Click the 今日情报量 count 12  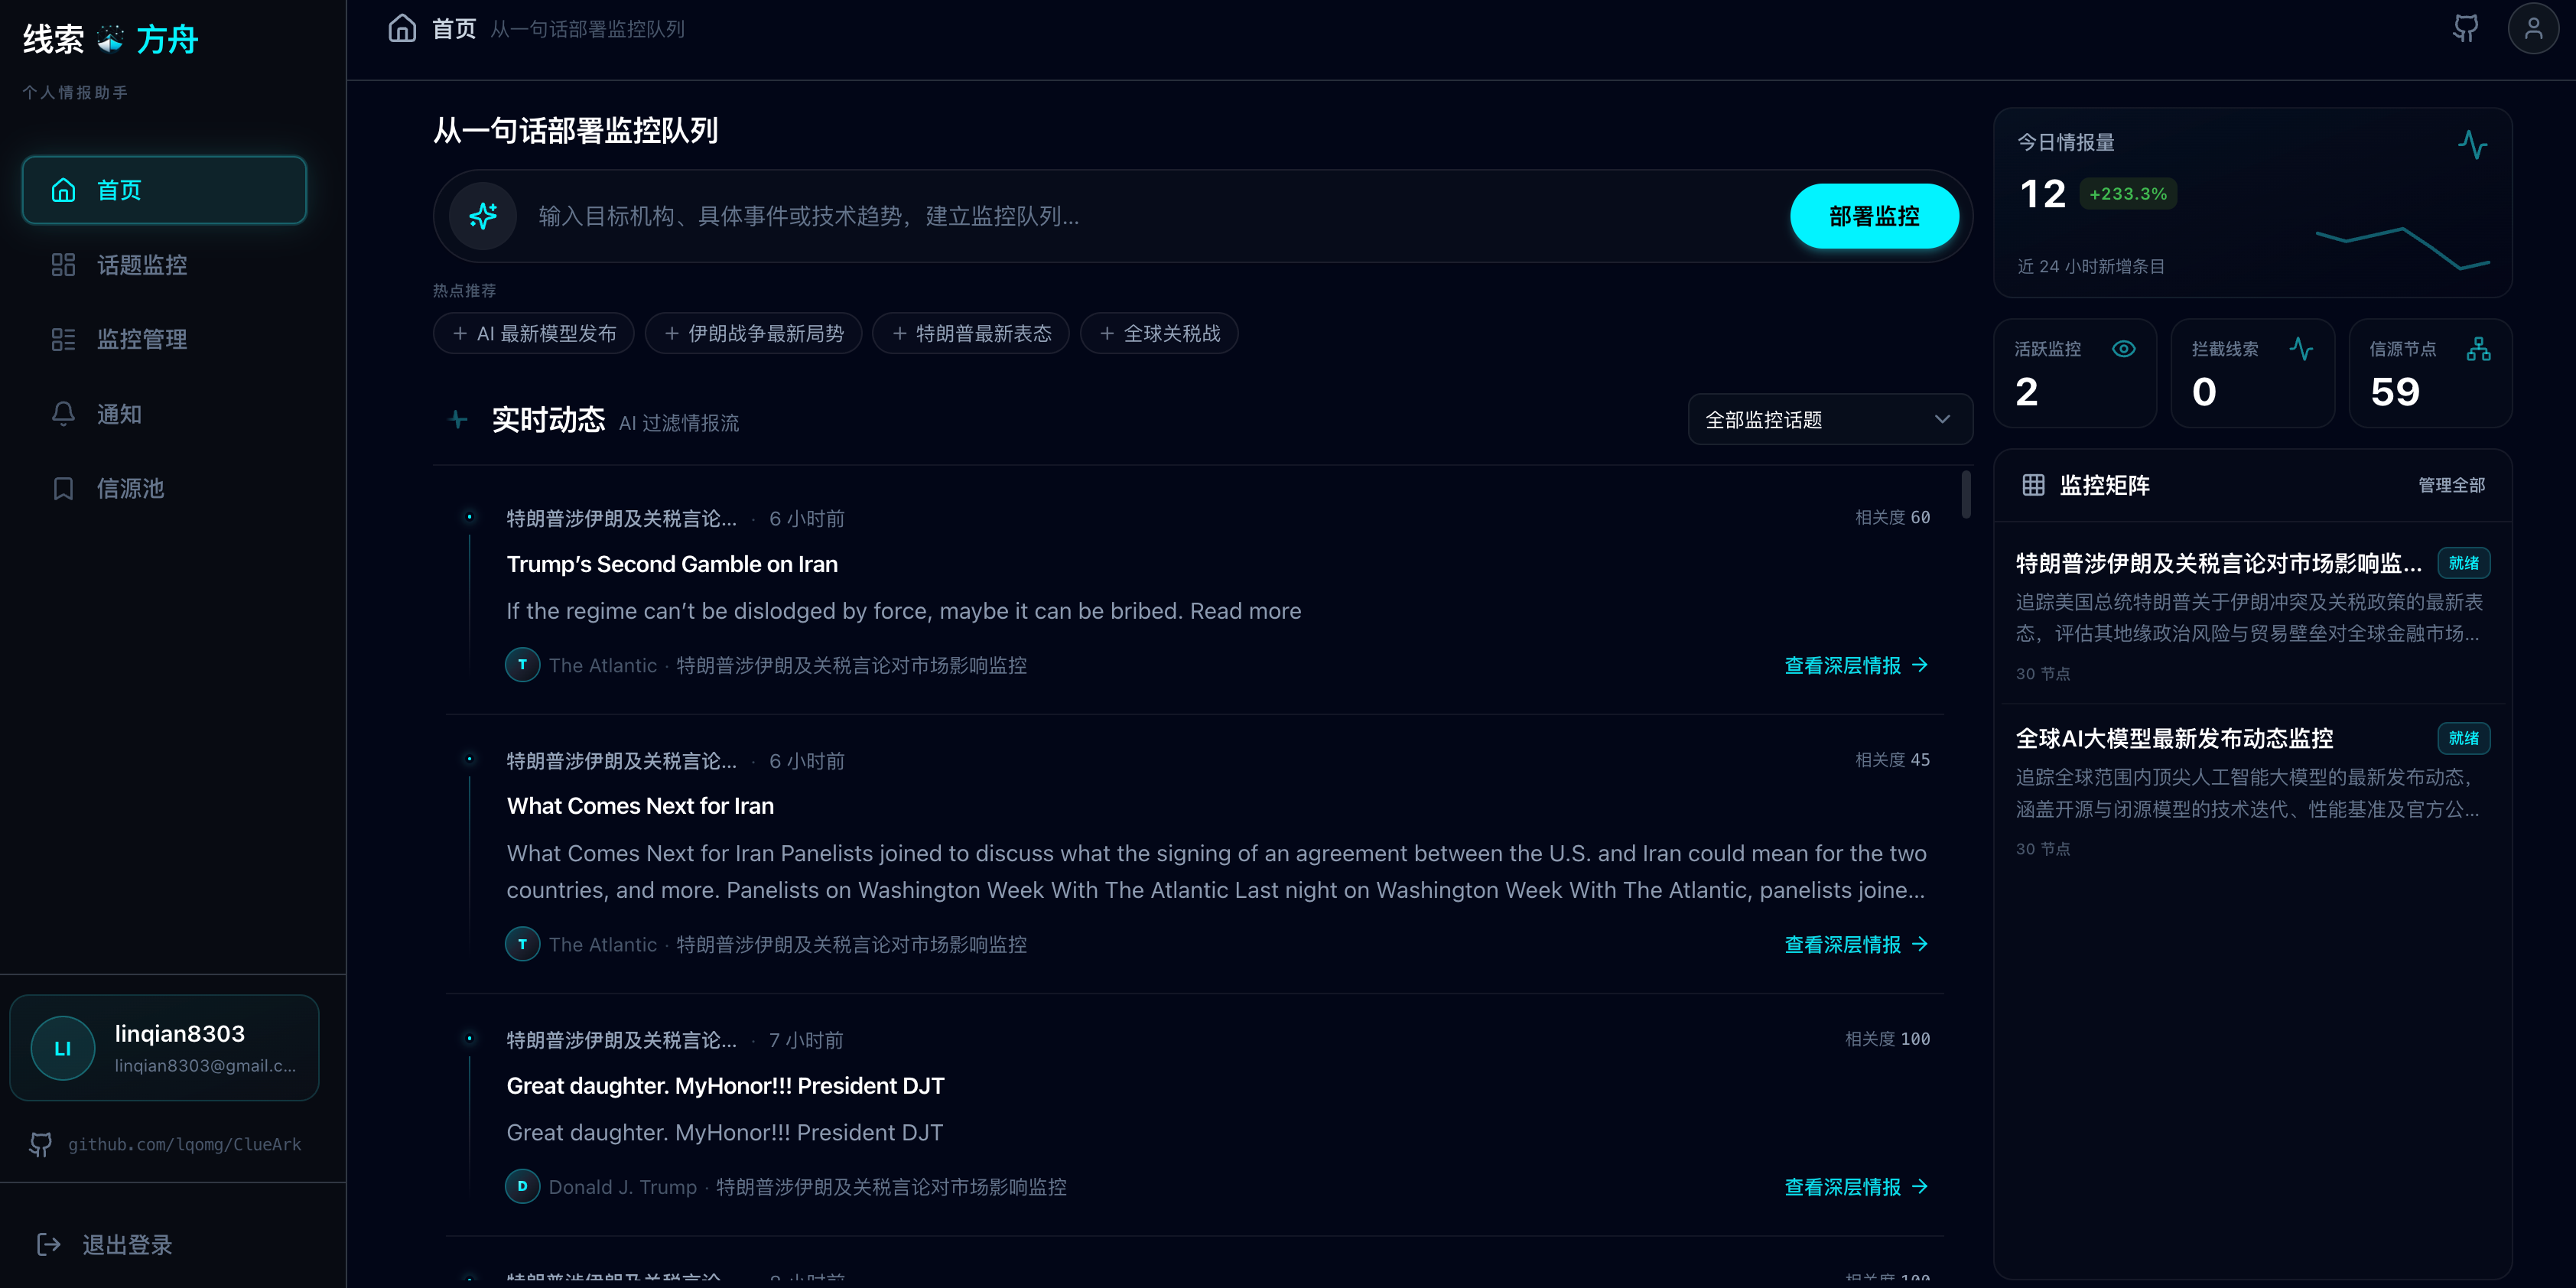tap(2042, 194)
